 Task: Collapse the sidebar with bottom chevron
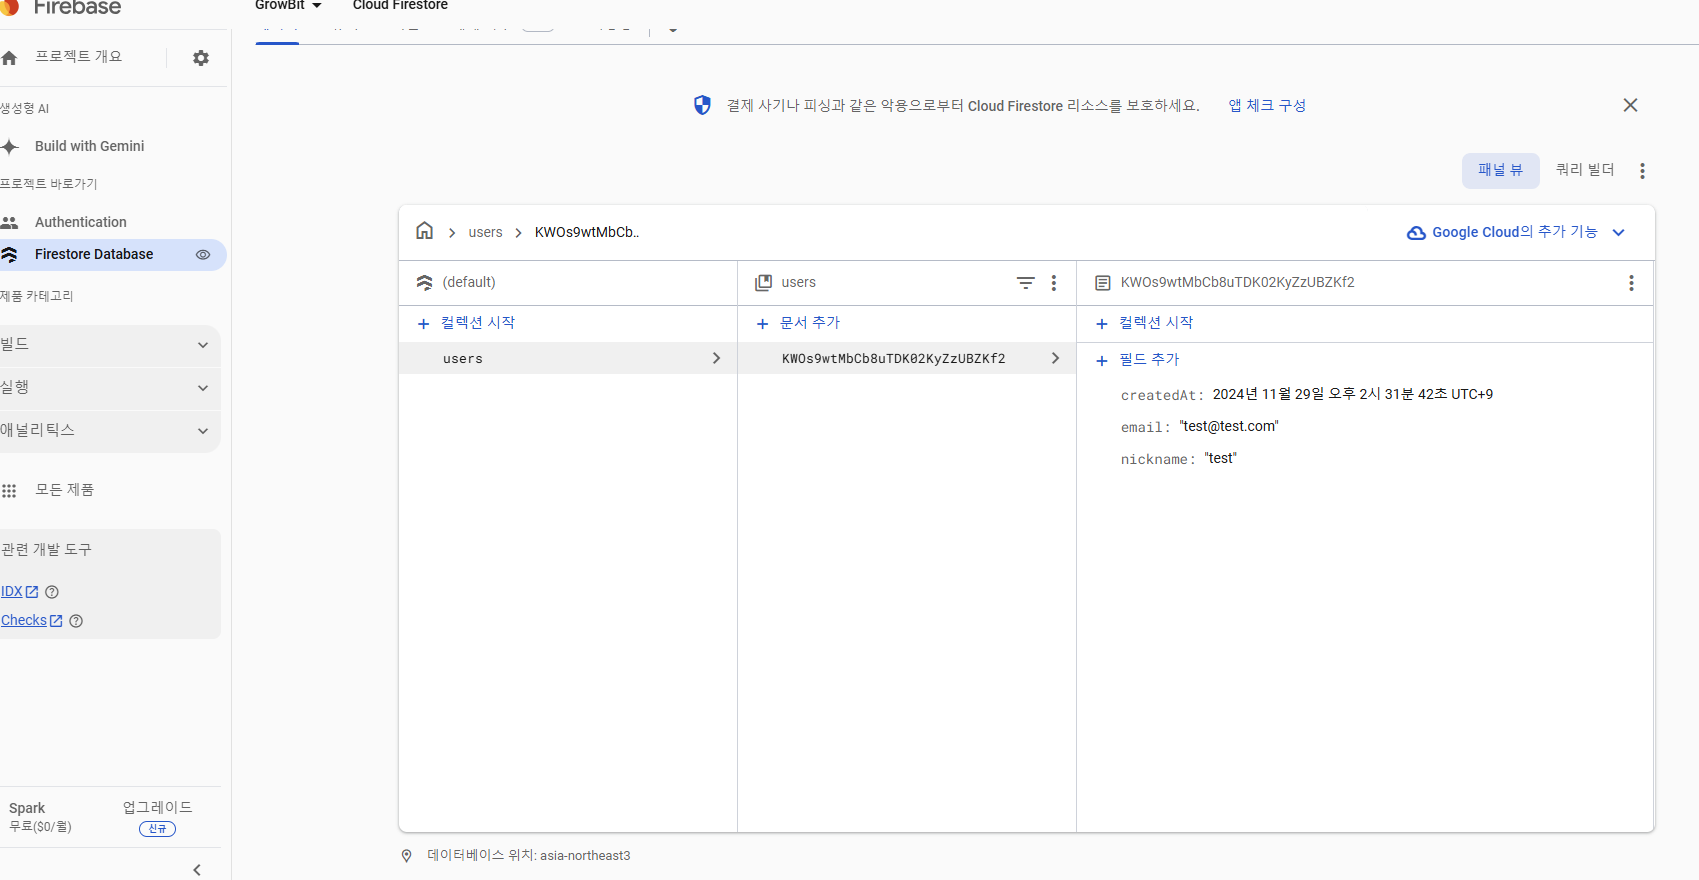tap(197, 870)
